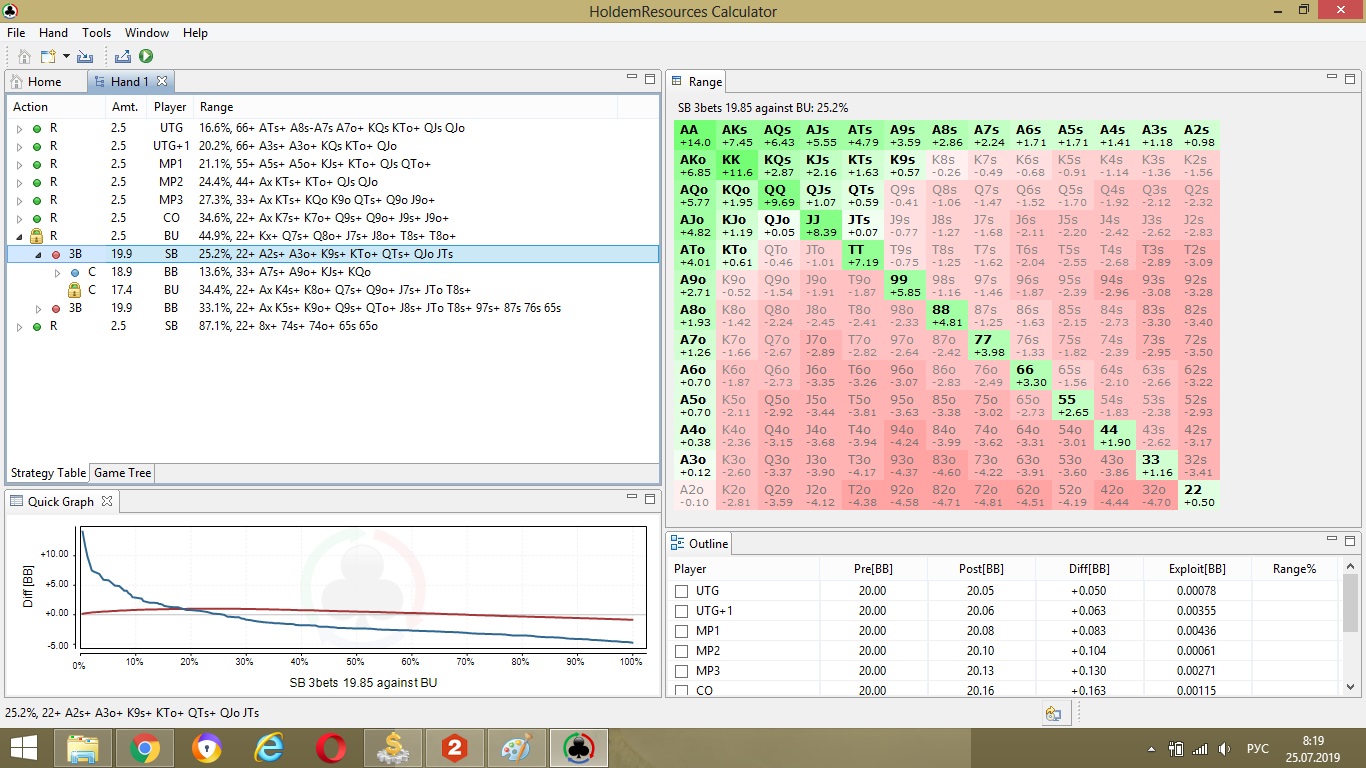Expand the UTG raise tree row

coord(19,128)
